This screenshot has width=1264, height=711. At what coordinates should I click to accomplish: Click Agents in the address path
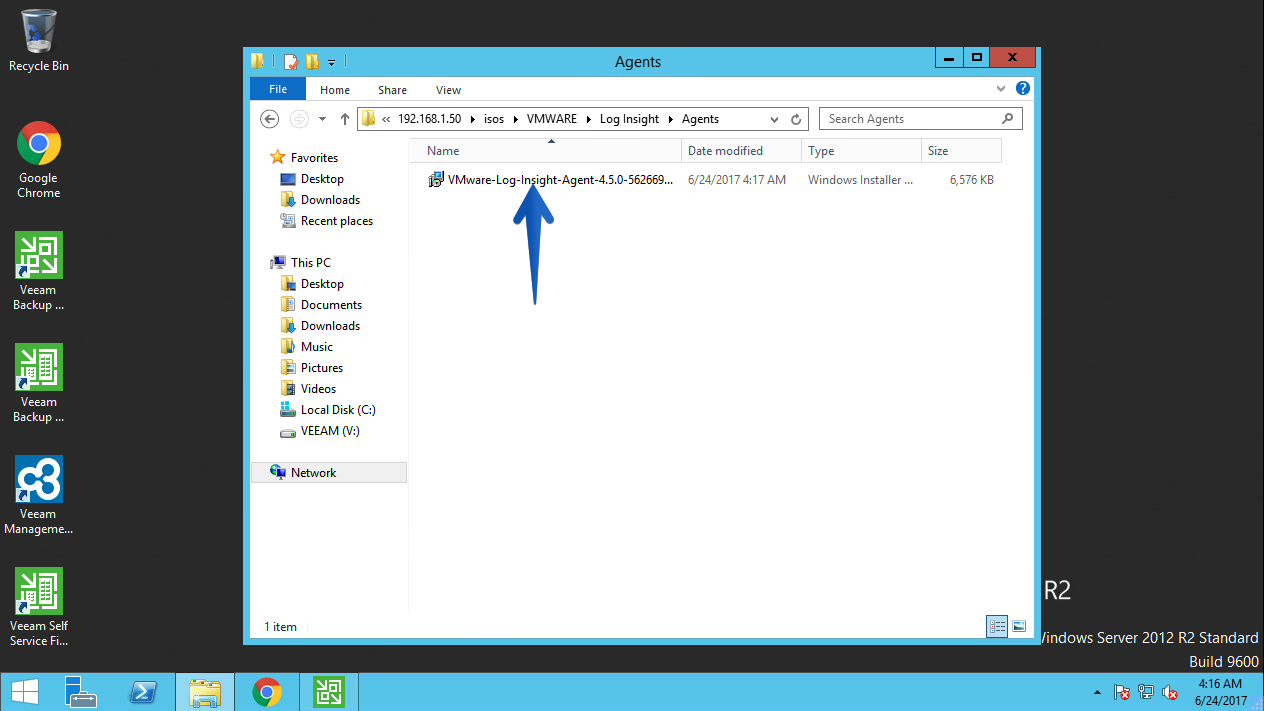pos(700,119)
